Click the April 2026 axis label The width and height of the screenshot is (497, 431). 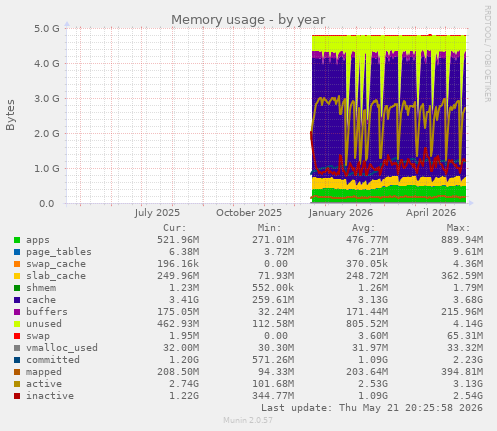(x=431, y=213)
